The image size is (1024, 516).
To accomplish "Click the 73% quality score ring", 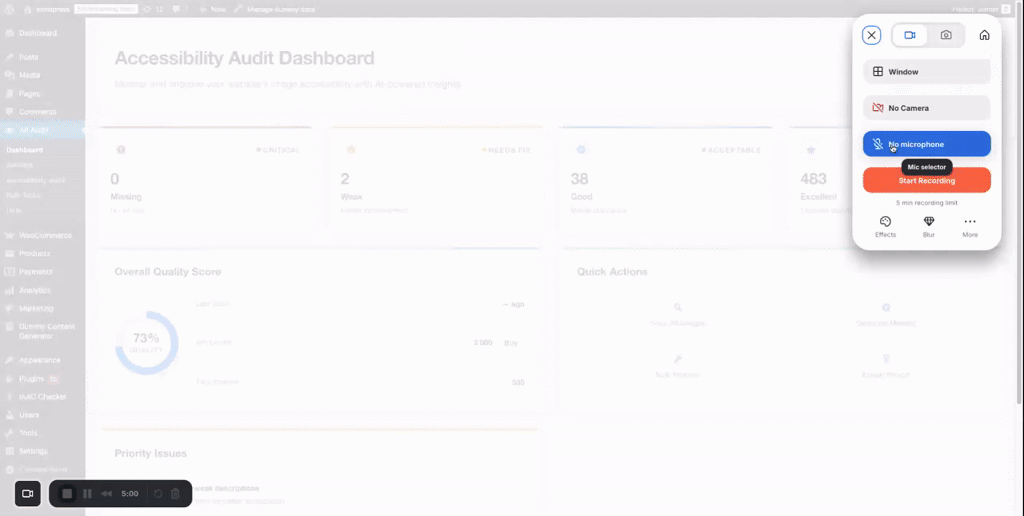I will [x=146, y=342].
